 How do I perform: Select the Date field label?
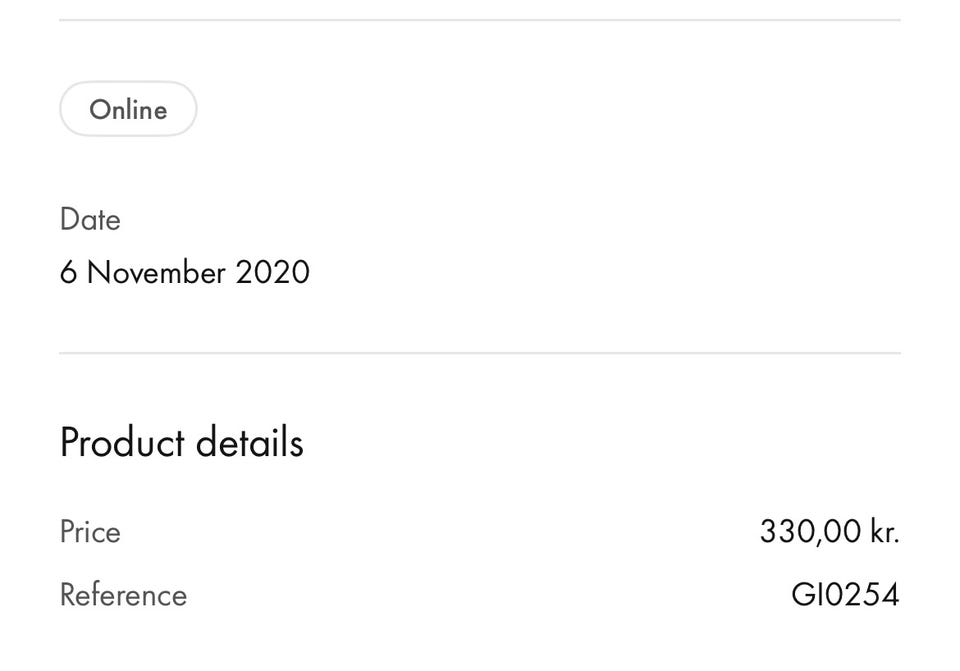90,220
